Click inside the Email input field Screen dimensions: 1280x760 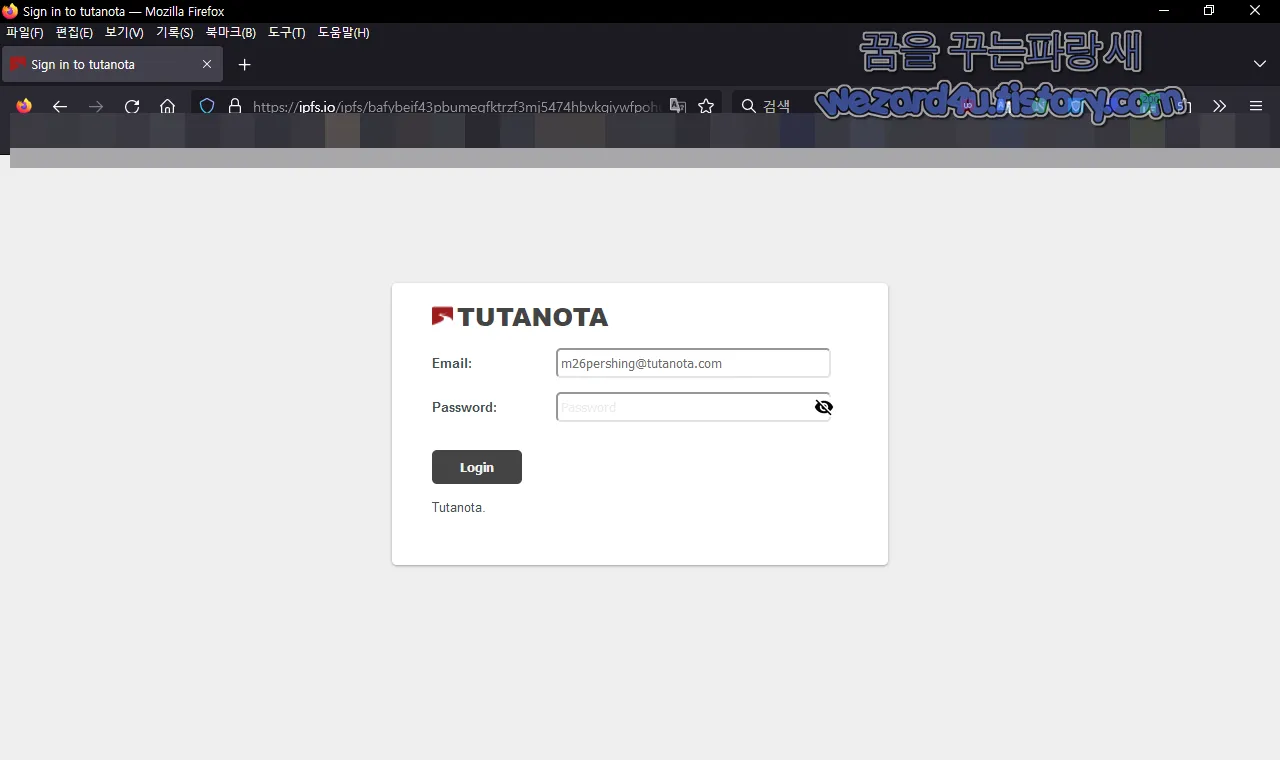[692, 363]
